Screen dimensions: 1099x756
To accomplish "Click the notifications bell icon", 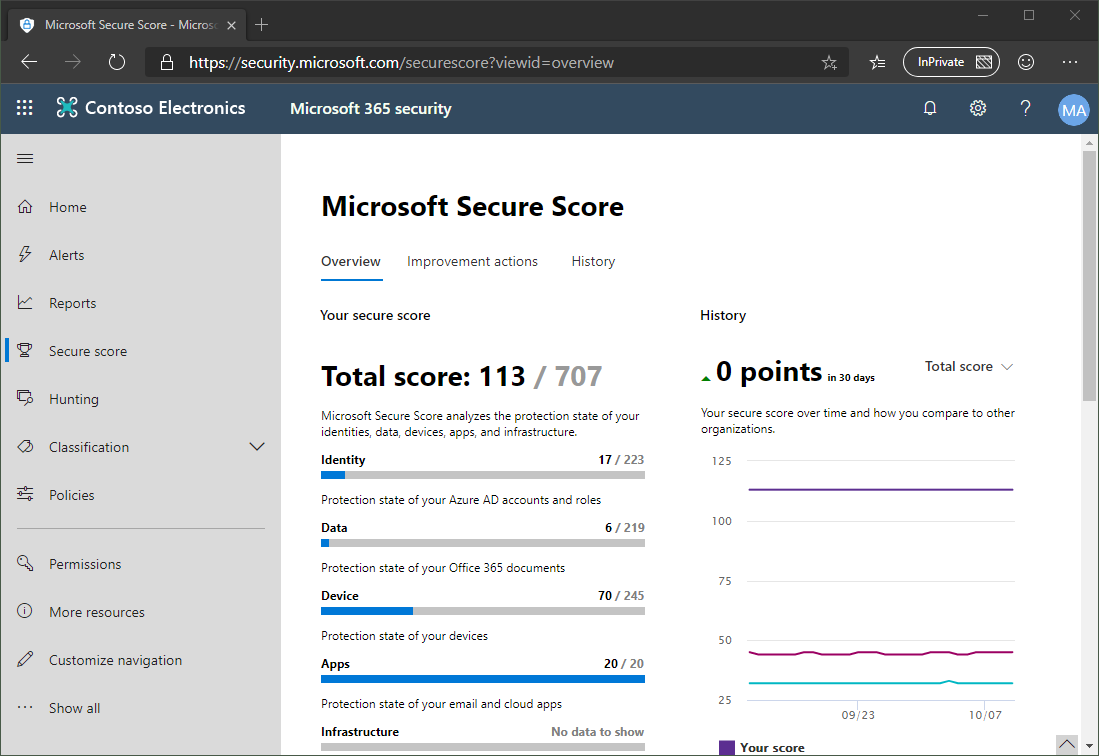I will pos(930,108).
